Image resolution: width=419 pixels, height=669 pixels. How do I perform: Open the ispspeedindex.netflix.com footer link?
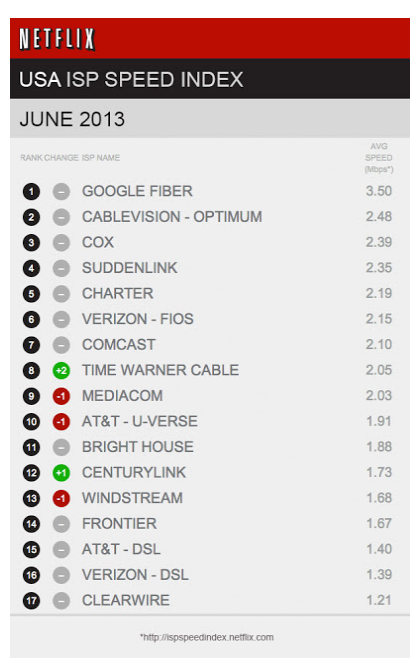click(x=207, y=637)
